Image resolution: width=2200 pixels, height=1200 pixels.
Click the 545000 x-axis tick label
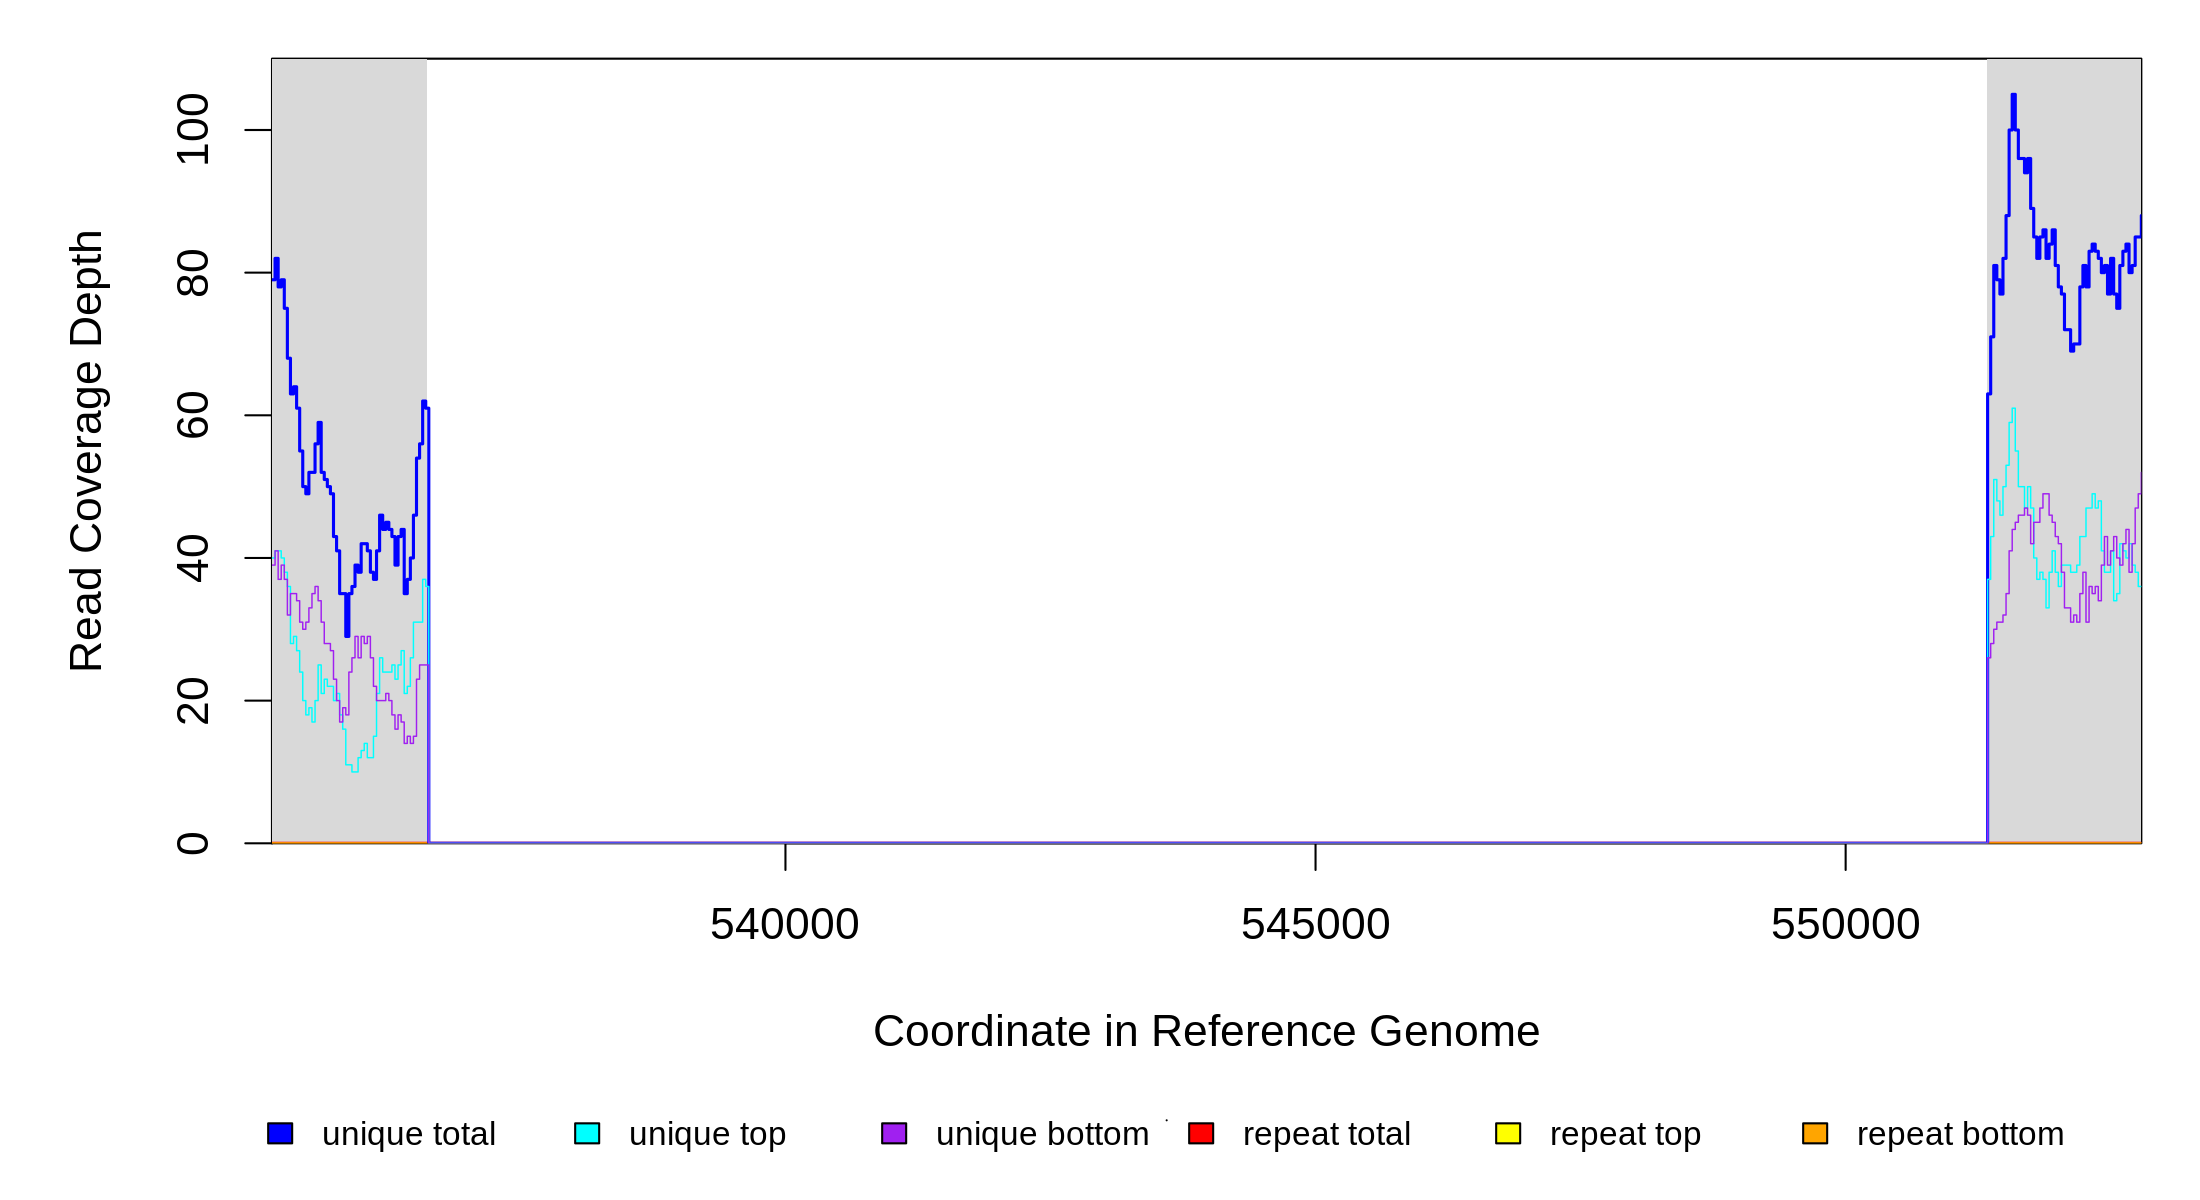click(x=1315, y=924)
